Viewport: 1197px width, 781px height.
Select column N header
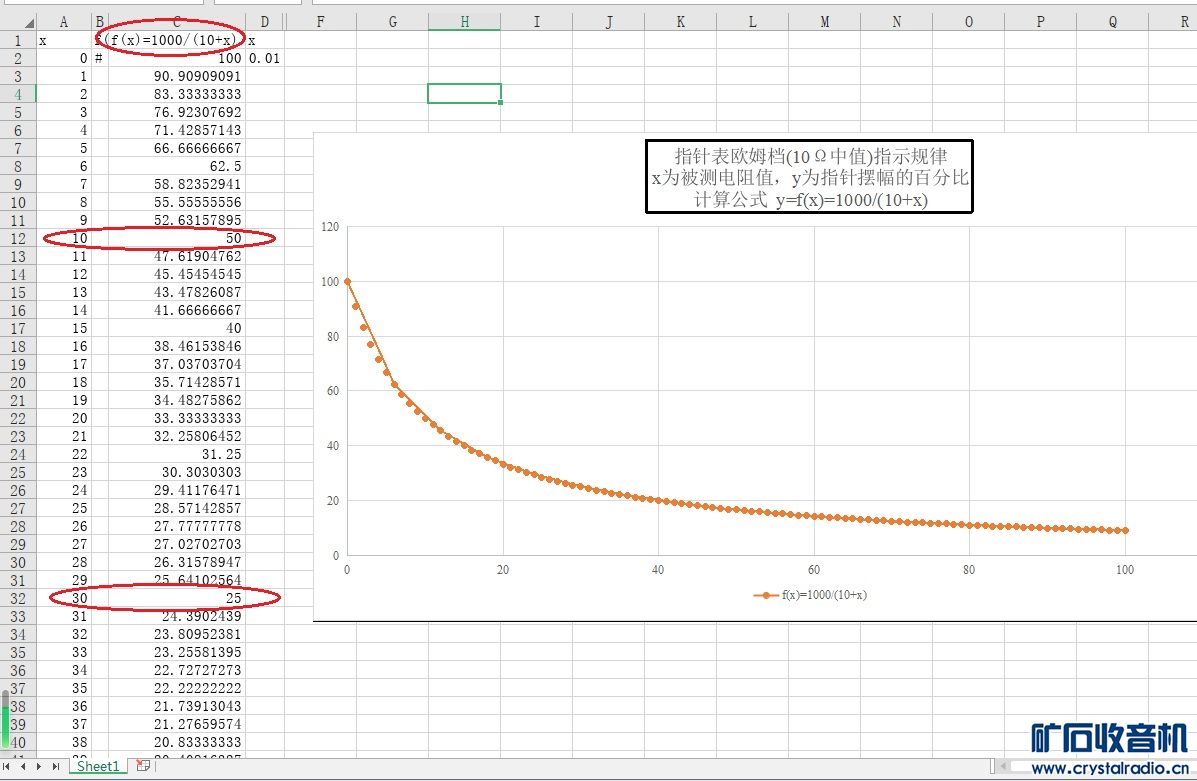click(896, 21)
